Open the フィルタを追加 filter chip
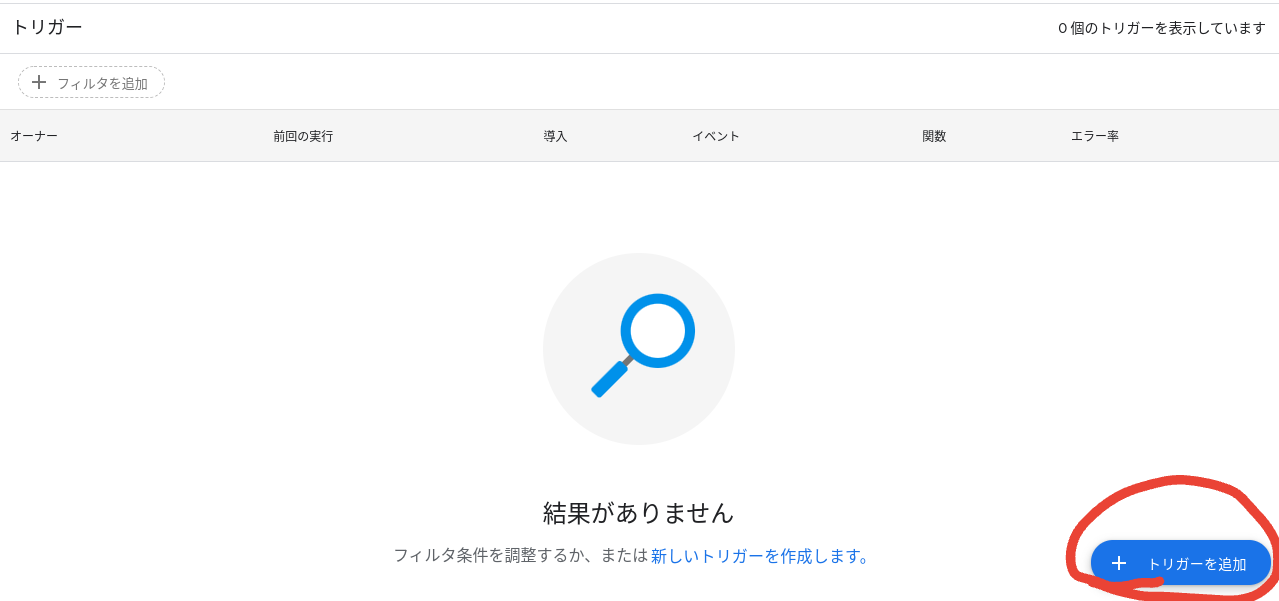 (91, 82)
